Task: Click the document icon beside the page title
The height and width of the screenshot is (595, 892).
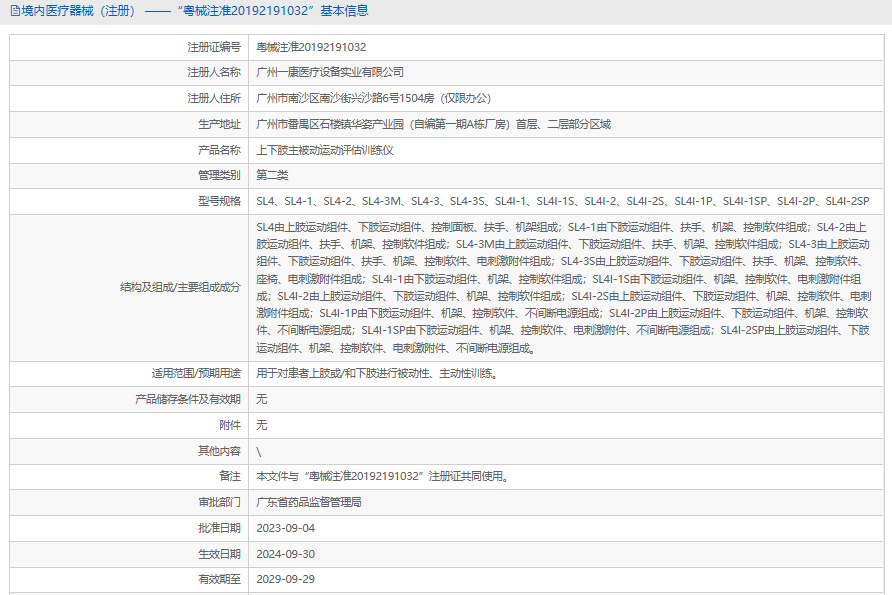Action: tap(15, 11)
